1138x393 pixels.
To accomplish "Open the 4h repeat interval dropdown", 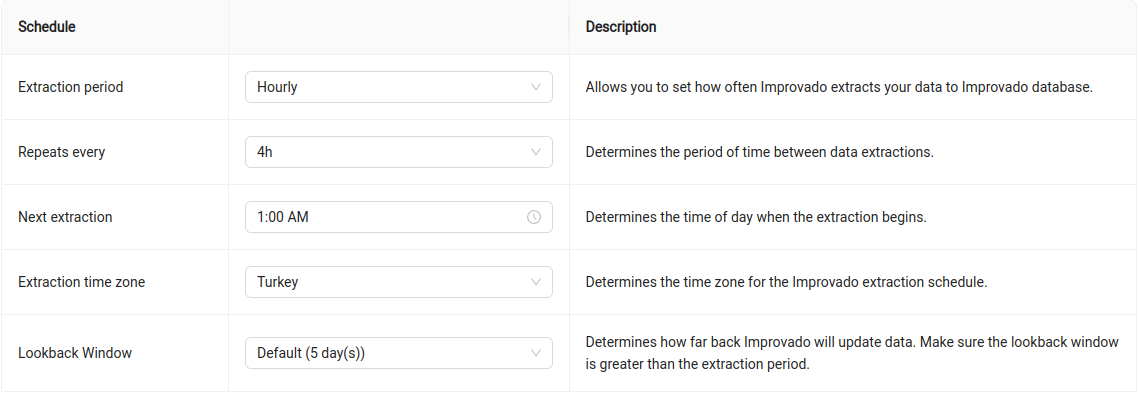I will click(398, 153).
